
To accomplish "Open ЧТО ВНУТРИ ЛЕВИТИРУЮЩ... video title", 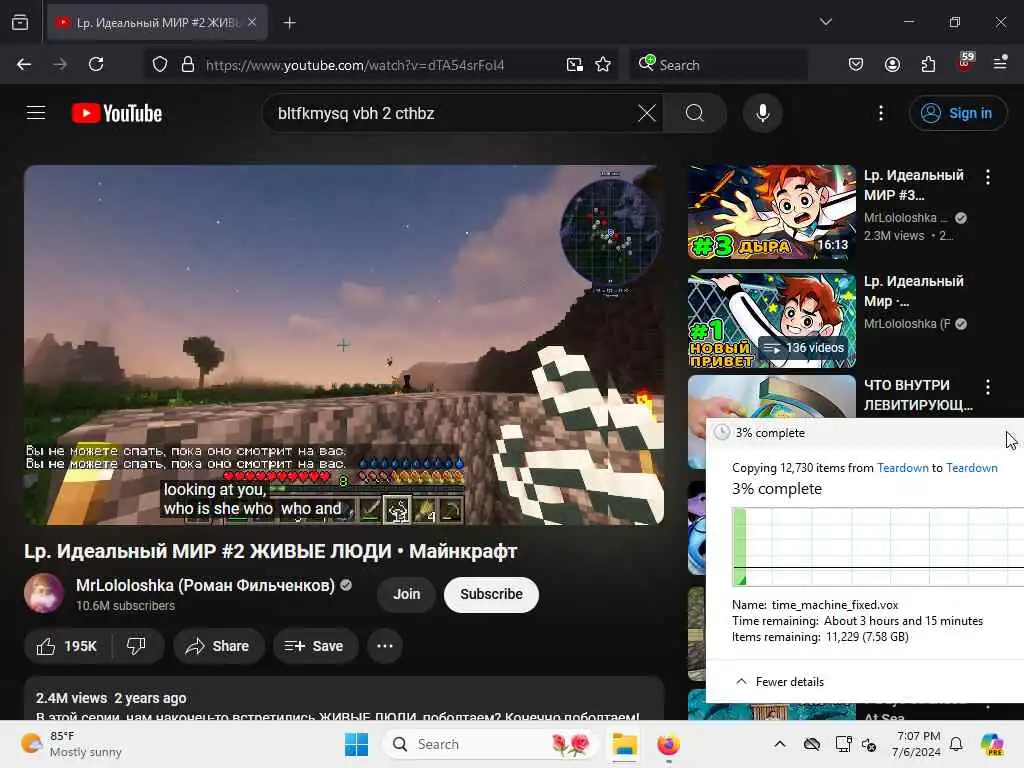I will [x=918, y=395].
